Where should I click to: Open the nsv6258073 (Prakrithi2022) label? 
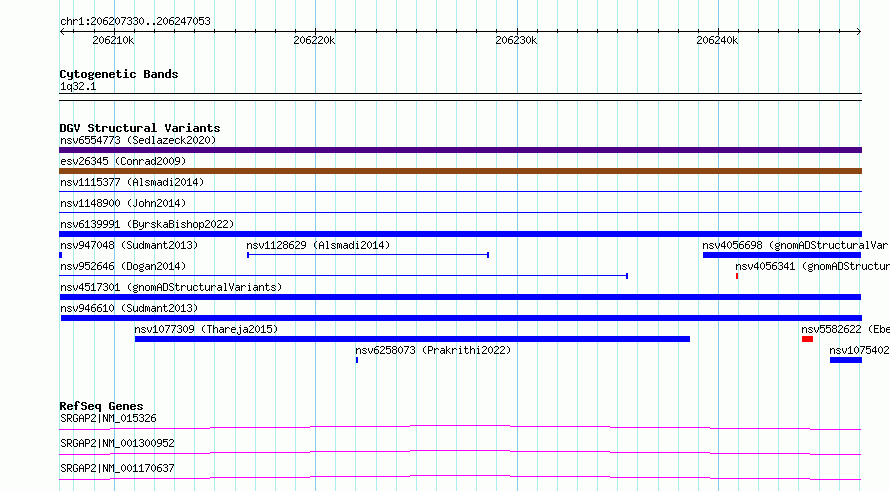(x=433, y=350)
